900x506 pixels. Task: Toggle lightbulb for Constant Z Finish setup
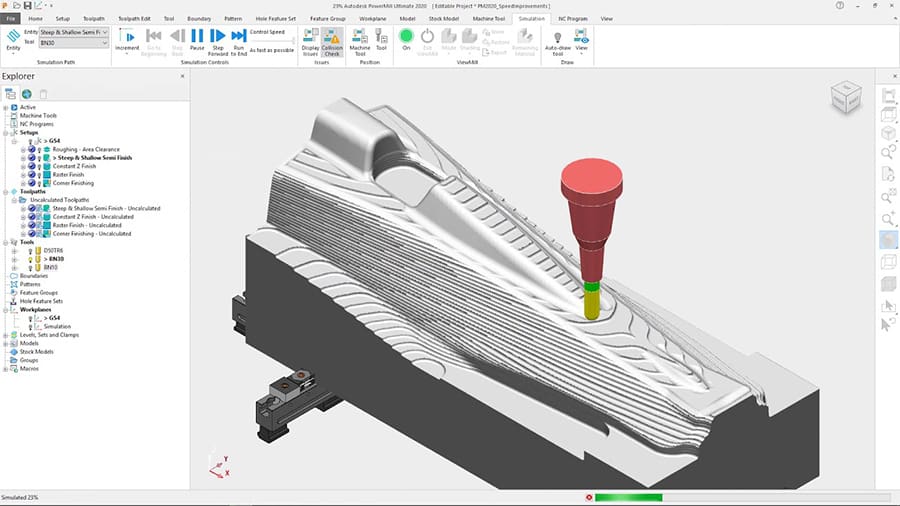(40, 166)
